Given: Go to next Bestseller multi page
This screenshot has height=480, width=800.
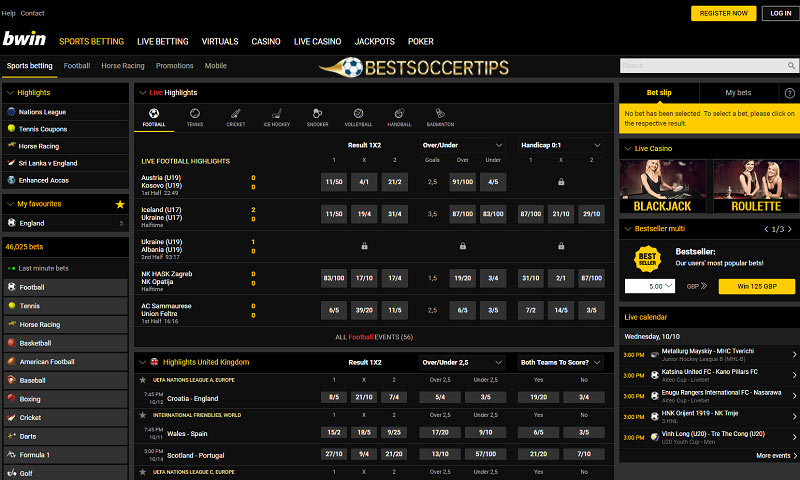Looking at the screenshot, I should (x=790, y=229).
